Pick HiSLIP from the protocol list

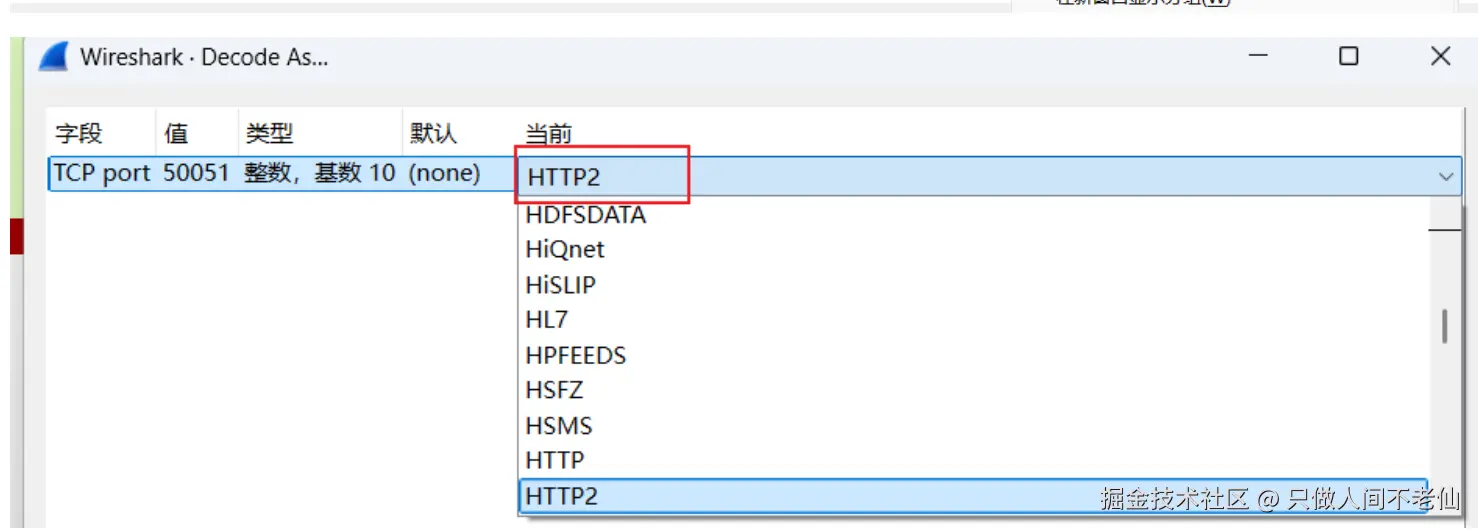point(560,285)
